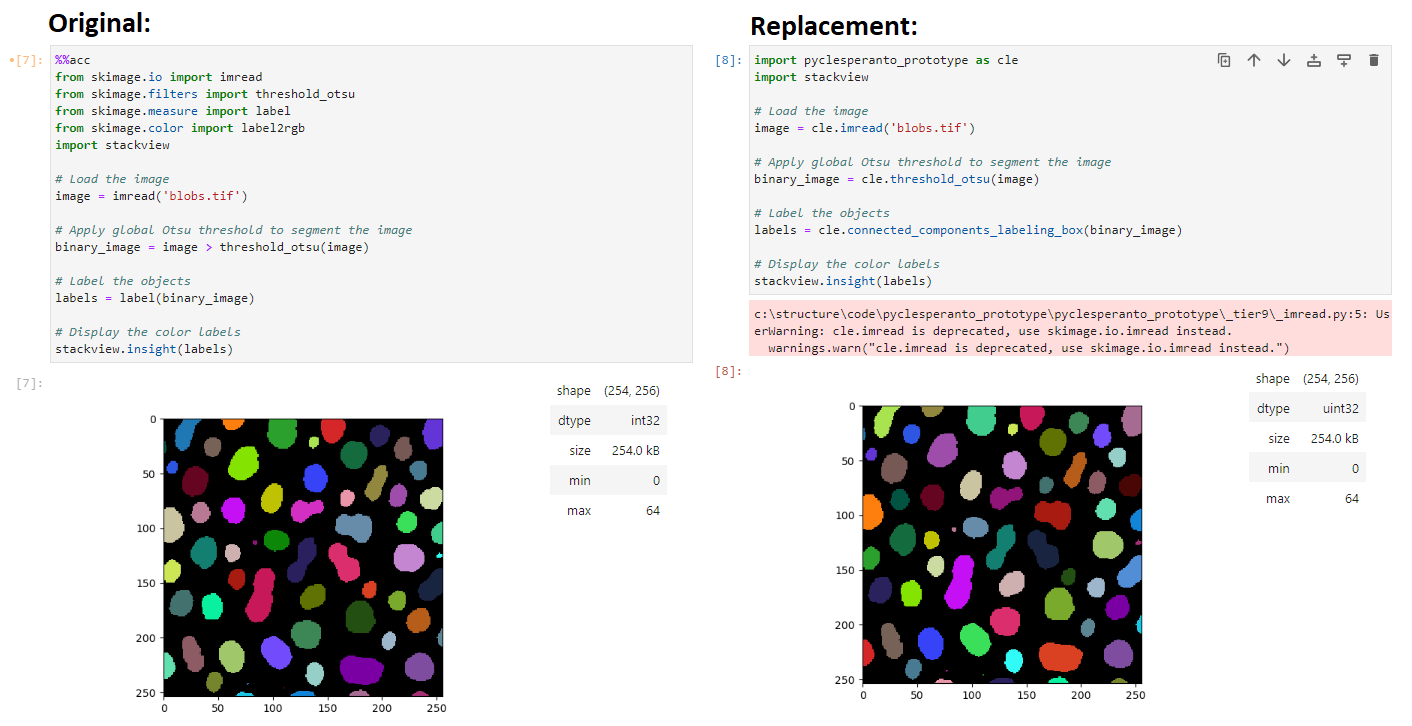Click the output prompt [8] beside the replacement plot
The image size is (1412, 726).
pyautogui.click(x=729, y=372)
